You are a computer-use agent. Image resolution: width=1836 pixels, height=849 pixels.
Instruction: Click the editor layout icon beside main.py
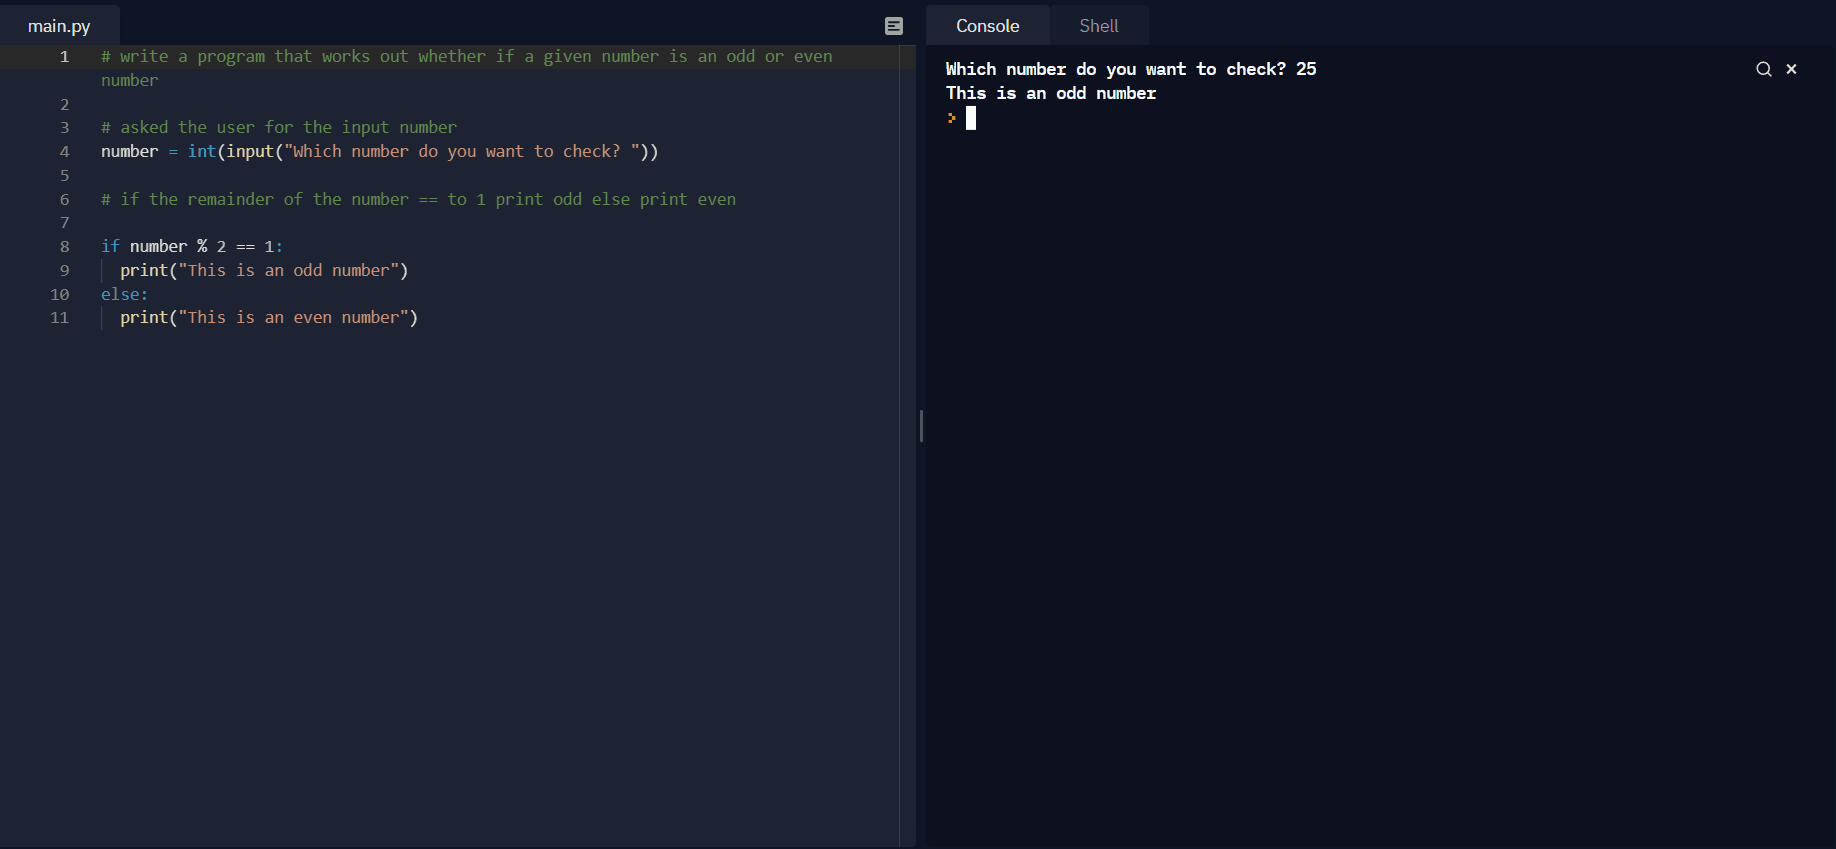pos(894,26)
